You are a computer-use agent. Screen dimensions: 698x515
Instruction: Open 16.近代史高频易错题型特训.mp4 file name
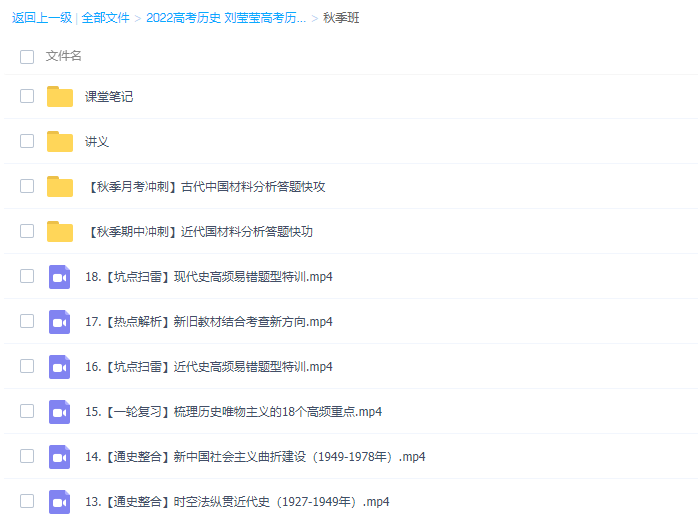coord(209,367)
